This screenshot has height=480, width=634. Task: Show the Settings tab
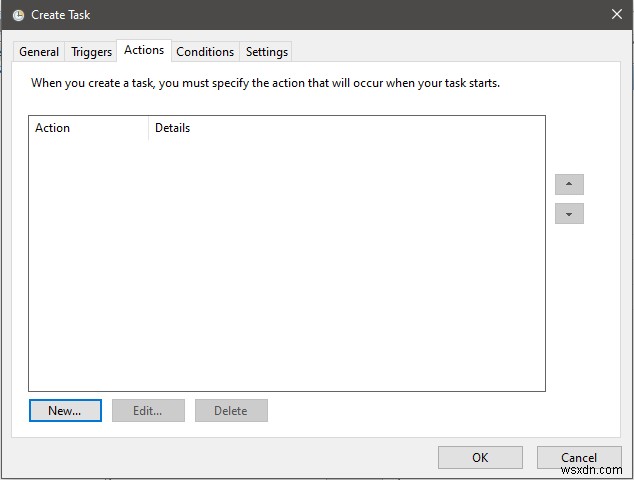pos(267,52)
